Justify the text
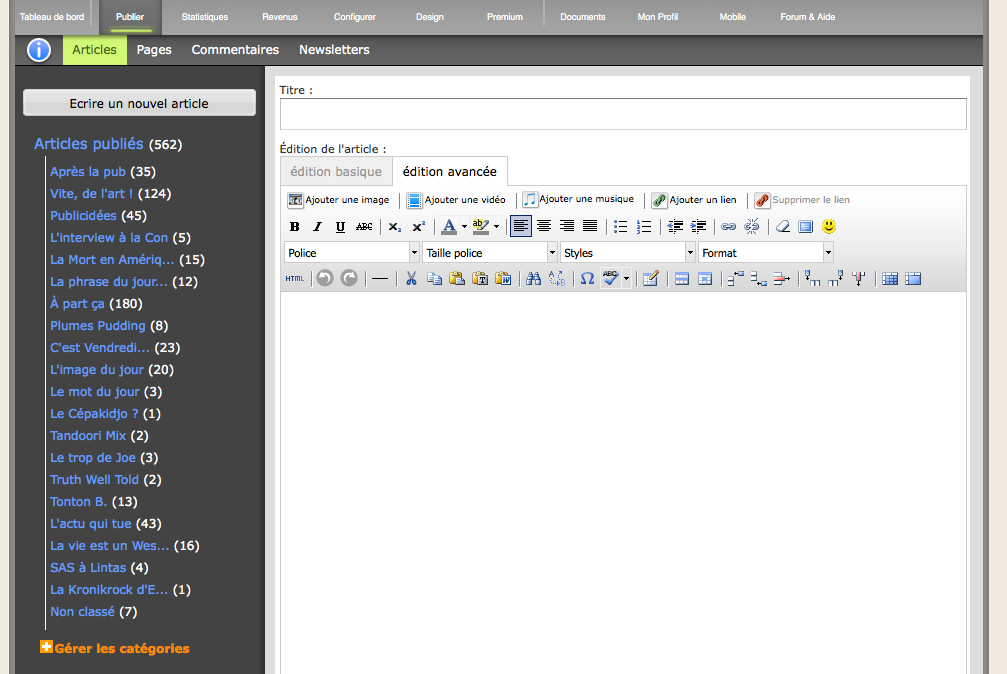1007x674 pixels. tap(590, 226)
